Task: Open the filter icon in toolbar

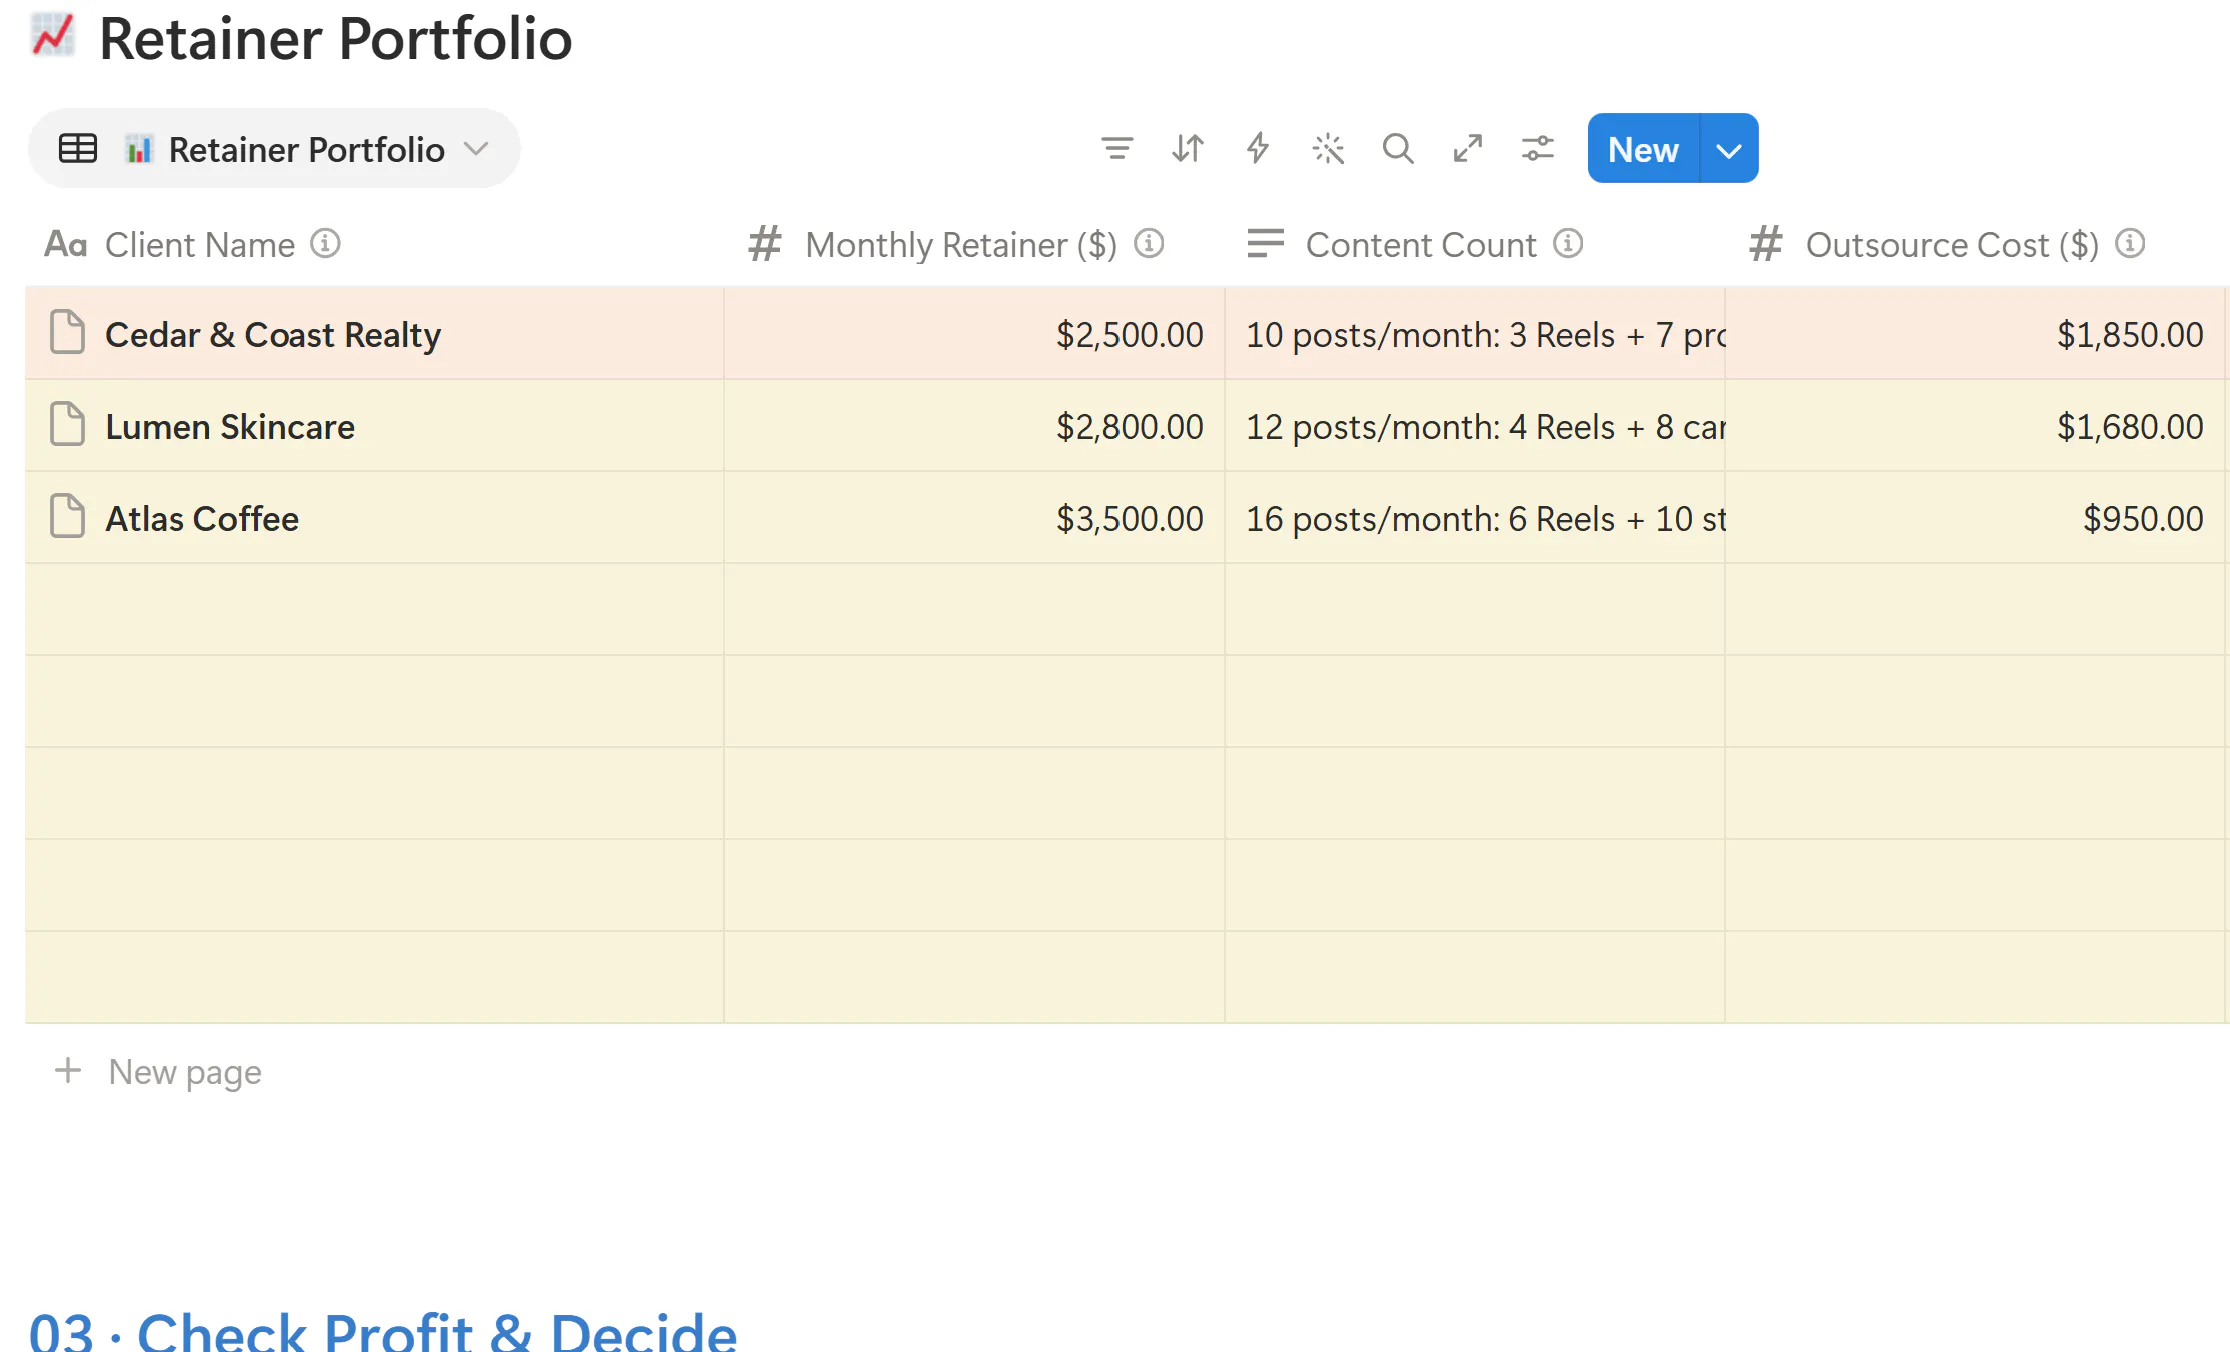Action: [1117, 149]
